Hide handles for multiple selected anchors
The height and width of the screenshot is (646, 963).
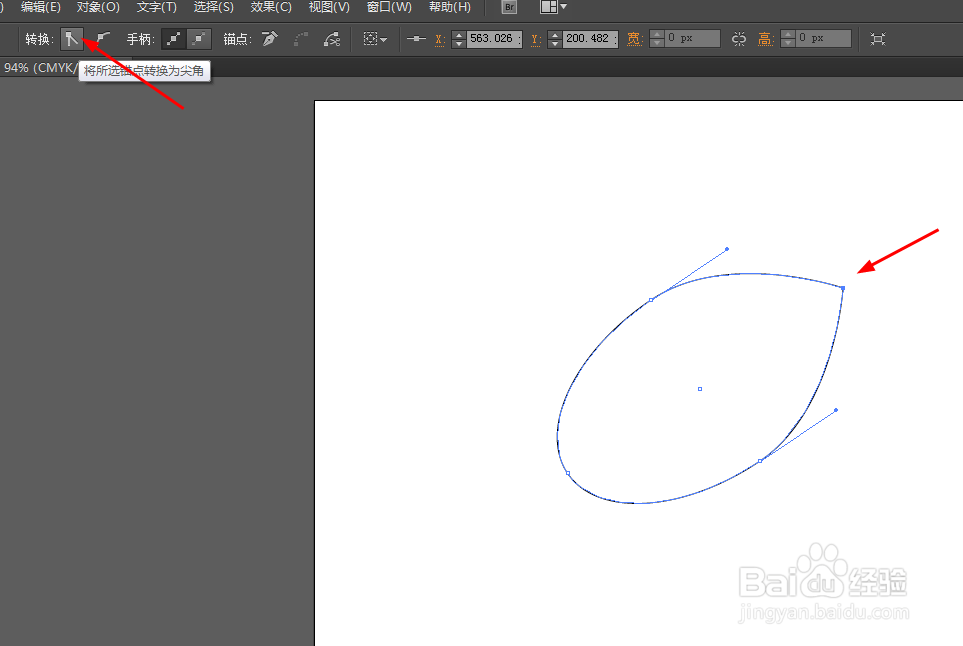(199, 39)
